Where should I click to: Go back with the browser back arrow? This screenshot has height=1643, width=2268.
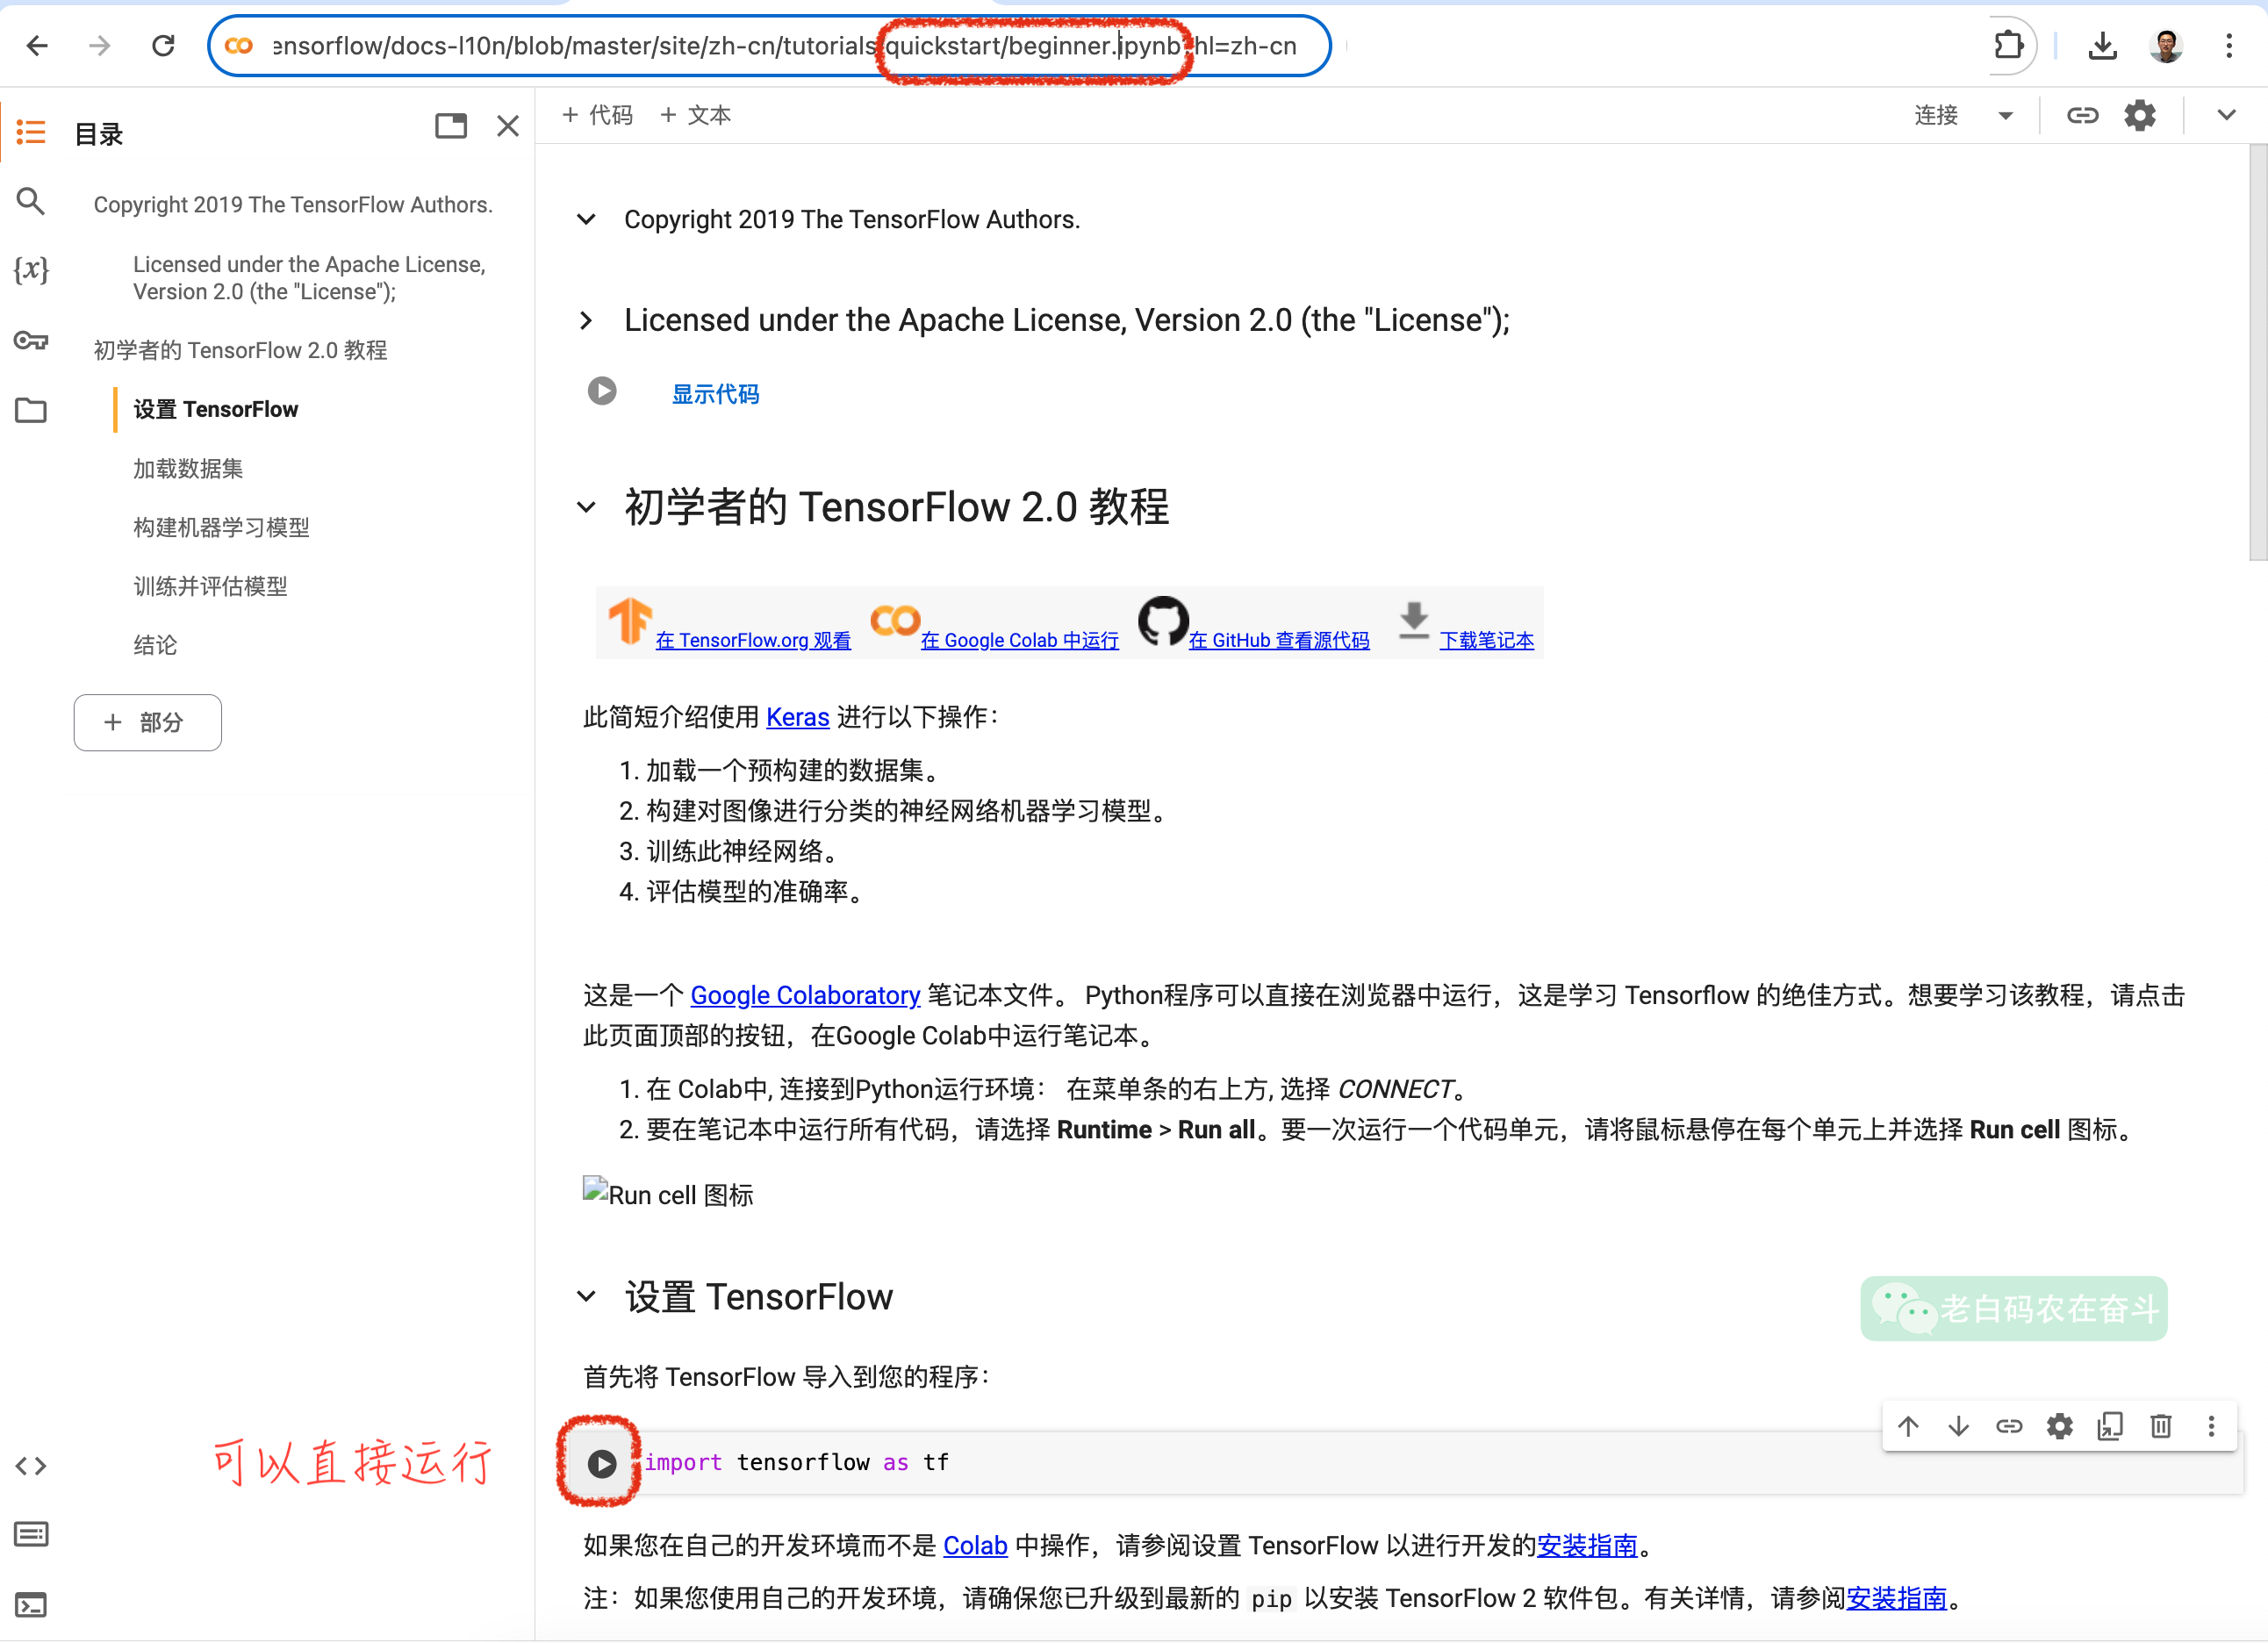click(x=37, y=46)
